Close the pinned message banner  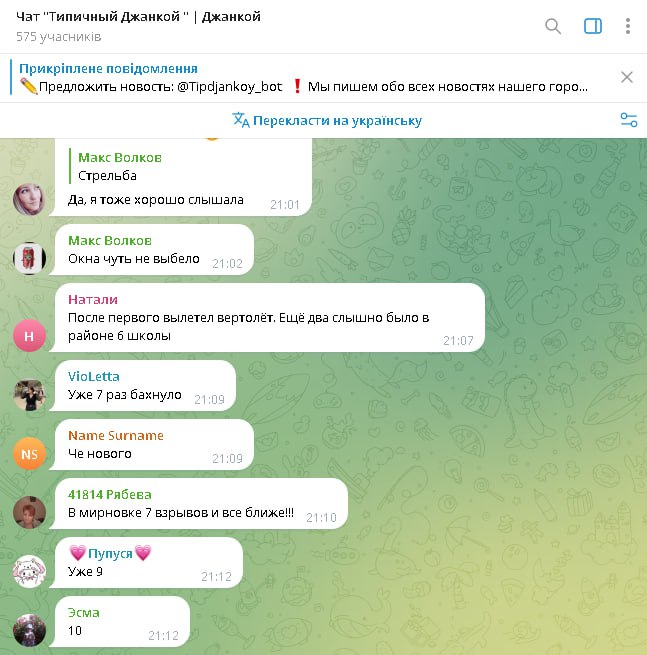[627, 77]
